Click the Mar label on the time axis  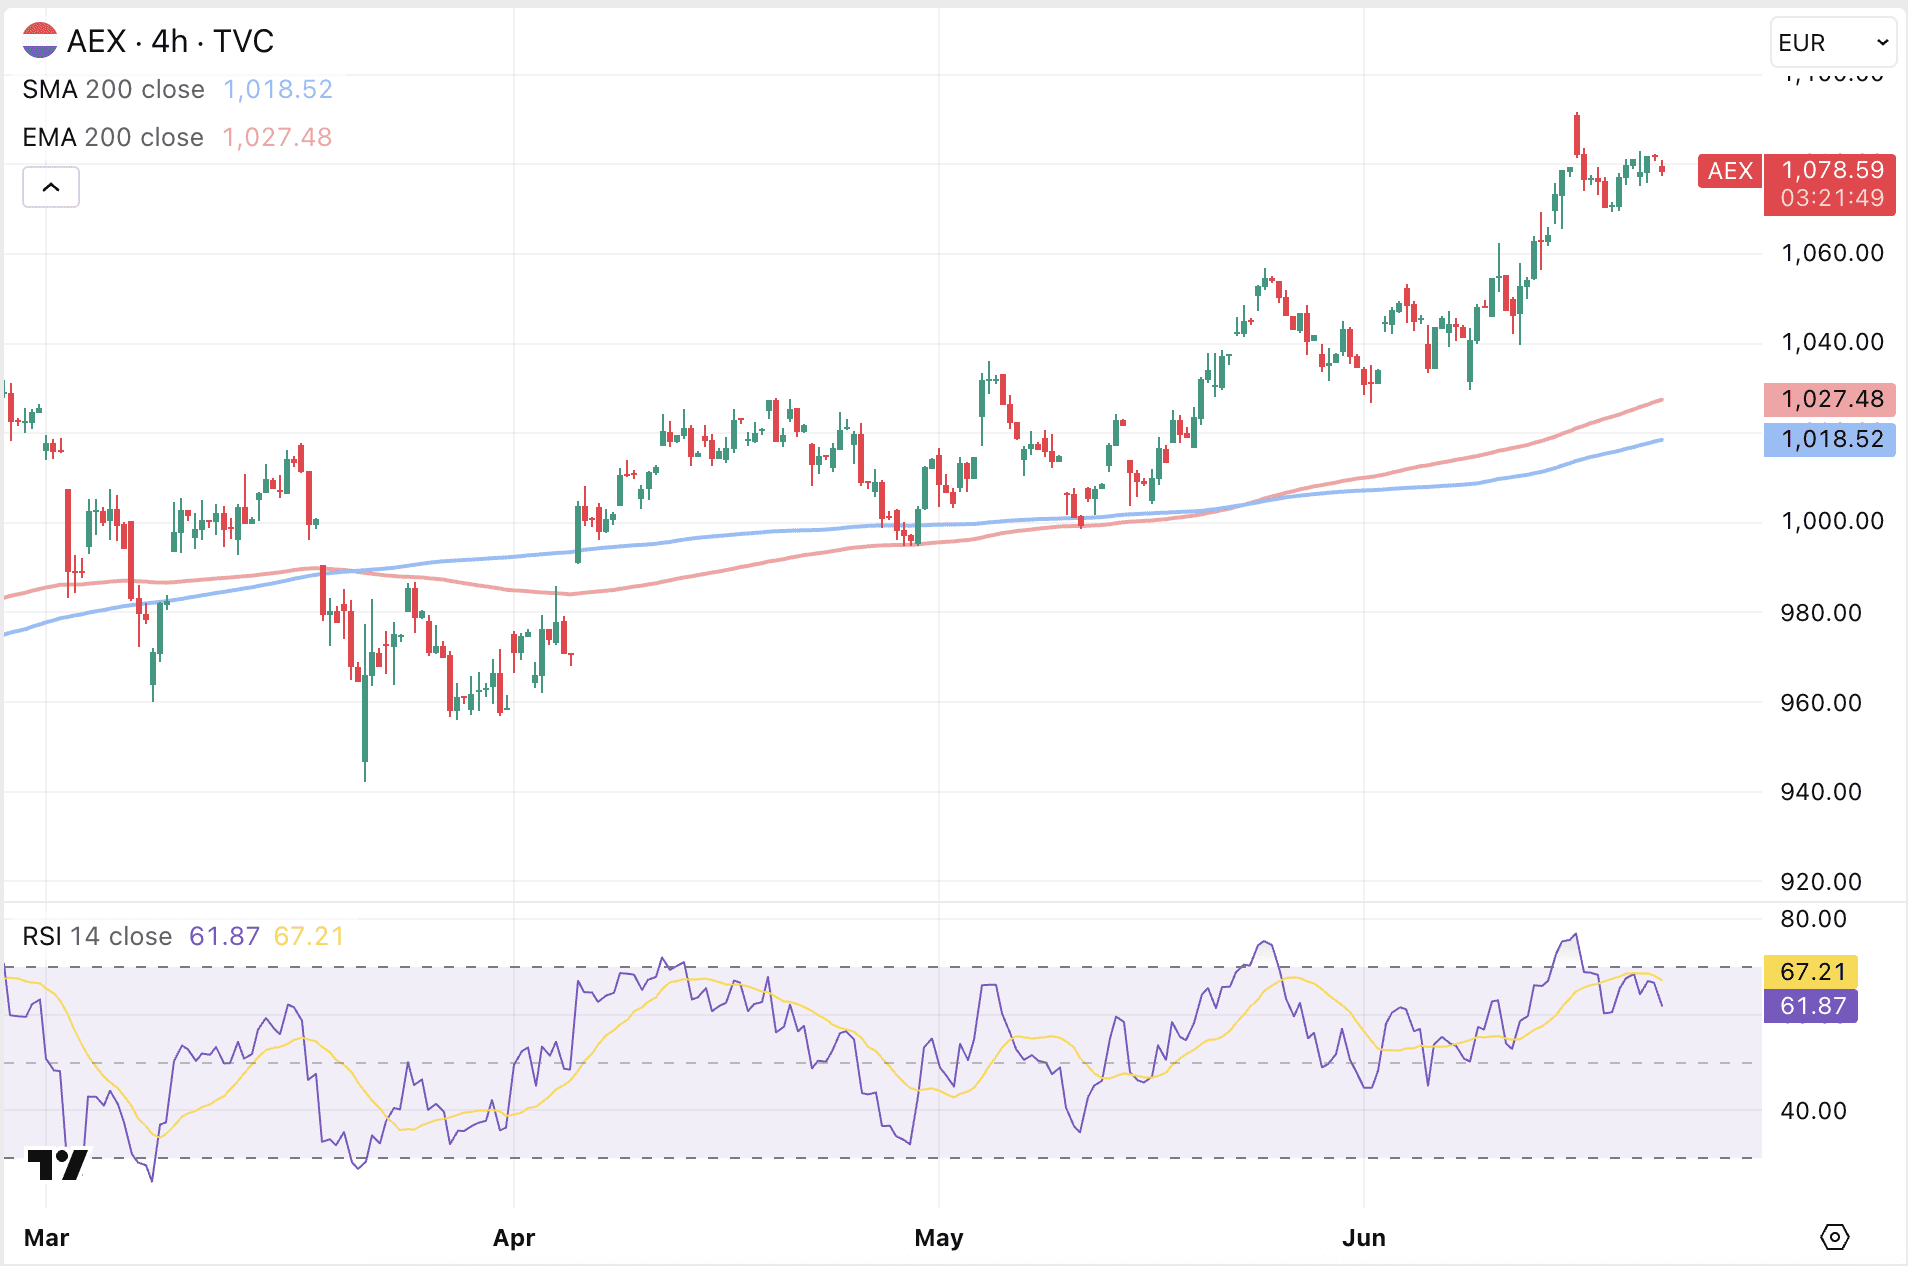pos(47,1238)
